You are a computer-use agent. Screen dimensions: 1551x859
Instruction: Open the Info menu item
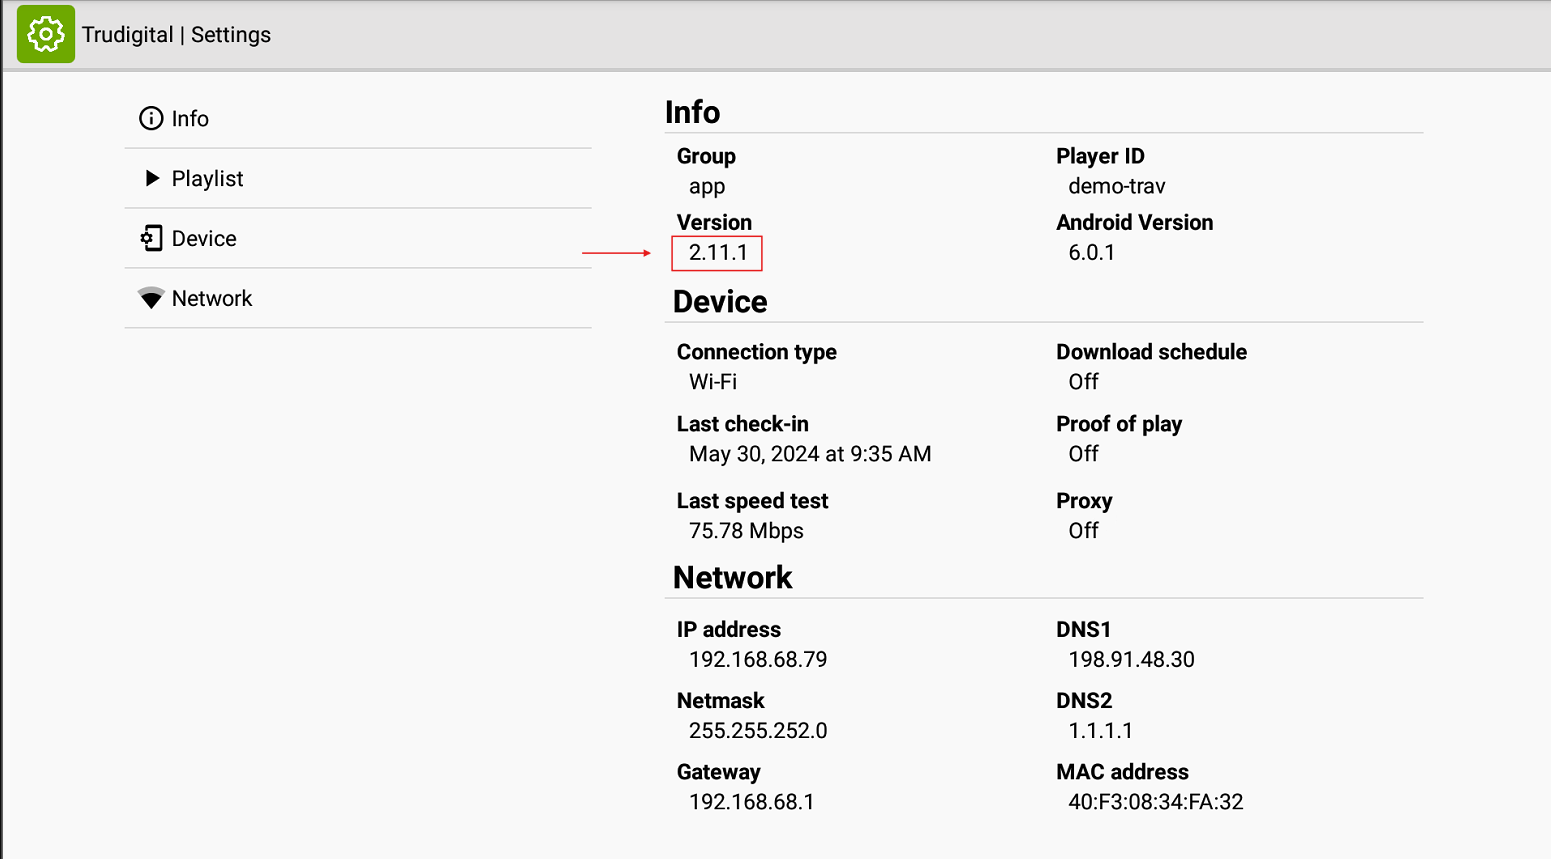tap(358, 119)
